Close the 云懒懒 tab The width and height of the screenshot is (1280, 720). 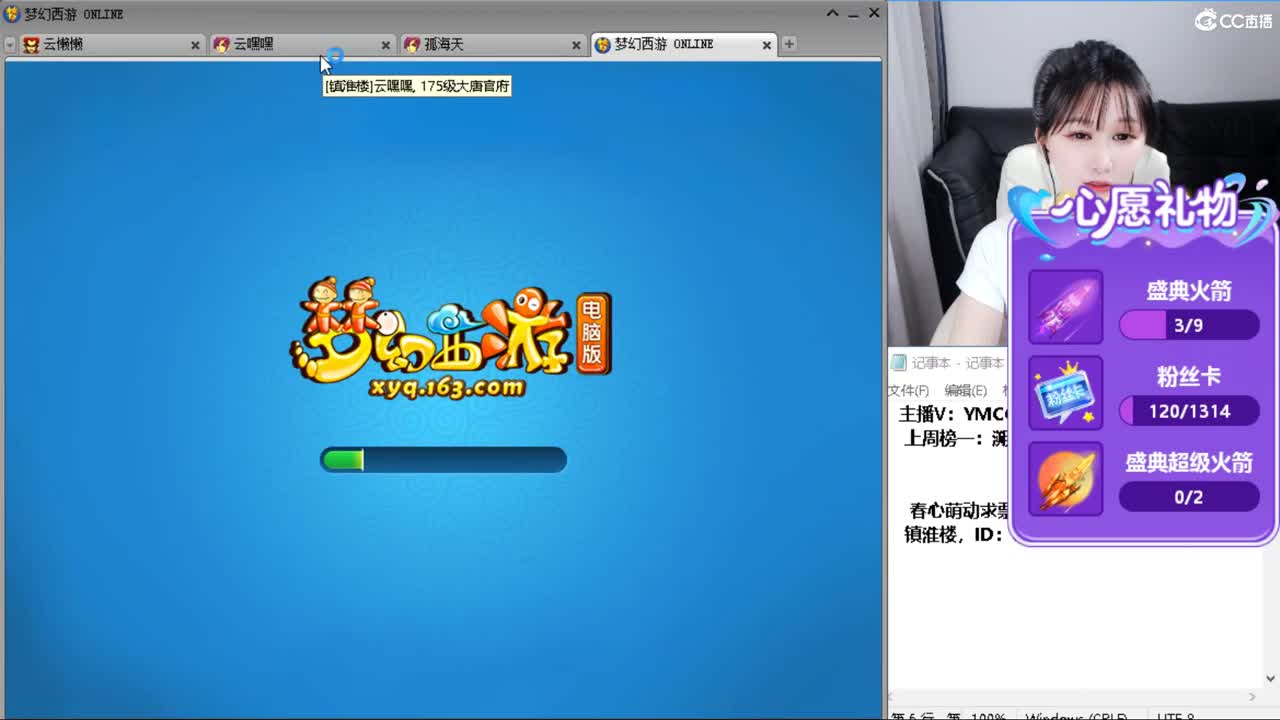[x=195, y=45]
